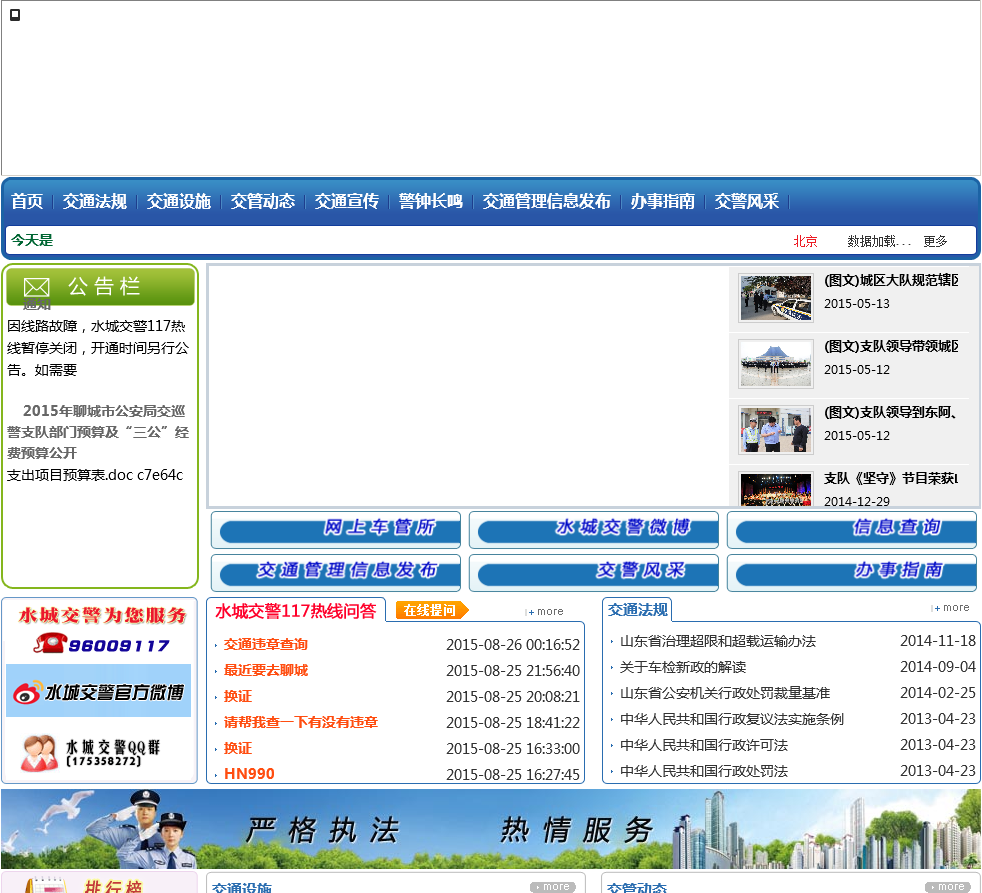The width and height of the screenshot is (982, 893).
Task: Open the 支队领导到东阿 news thumbnail
Action: pos(775,429)
